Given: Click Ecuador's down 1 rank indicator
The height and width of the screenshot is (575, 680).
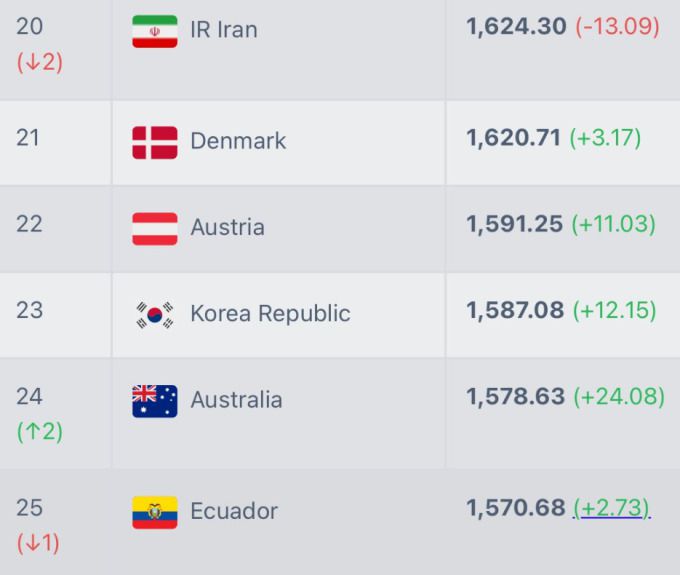Looking at the screenshot, I should [38, 543].
